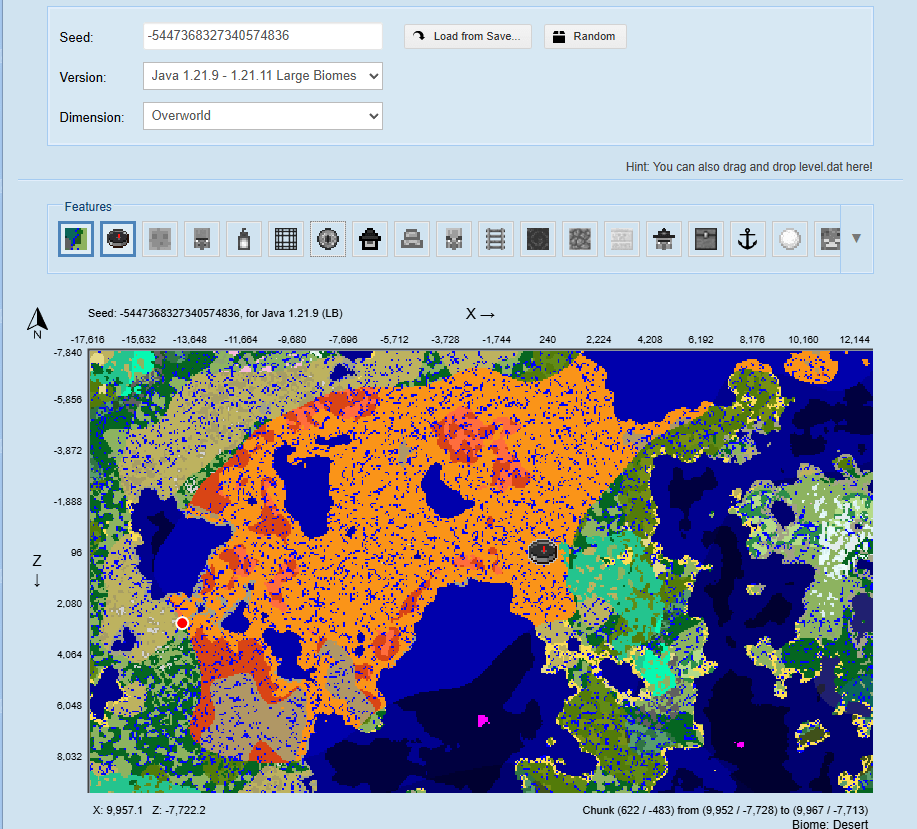Enable the dark square portal feature icon
Image resolution: width=917 pixels, height=829 pixels.
538,239
